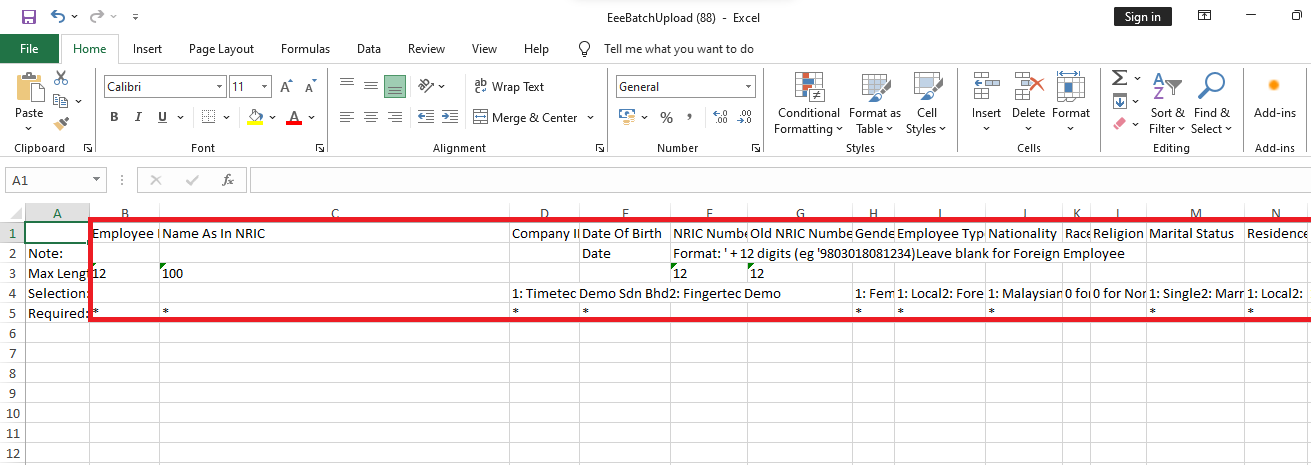Switch to the Formulas tab
Image resolution: width=1311 pixels, height=465 pixels.
pyautogui.click(x=305, y=48)
